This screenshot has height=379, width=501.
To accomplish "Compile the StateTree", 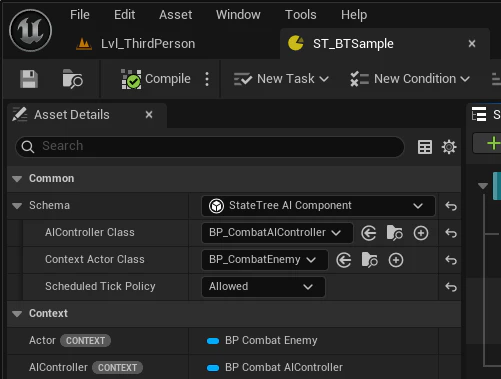I will point(156,79).
